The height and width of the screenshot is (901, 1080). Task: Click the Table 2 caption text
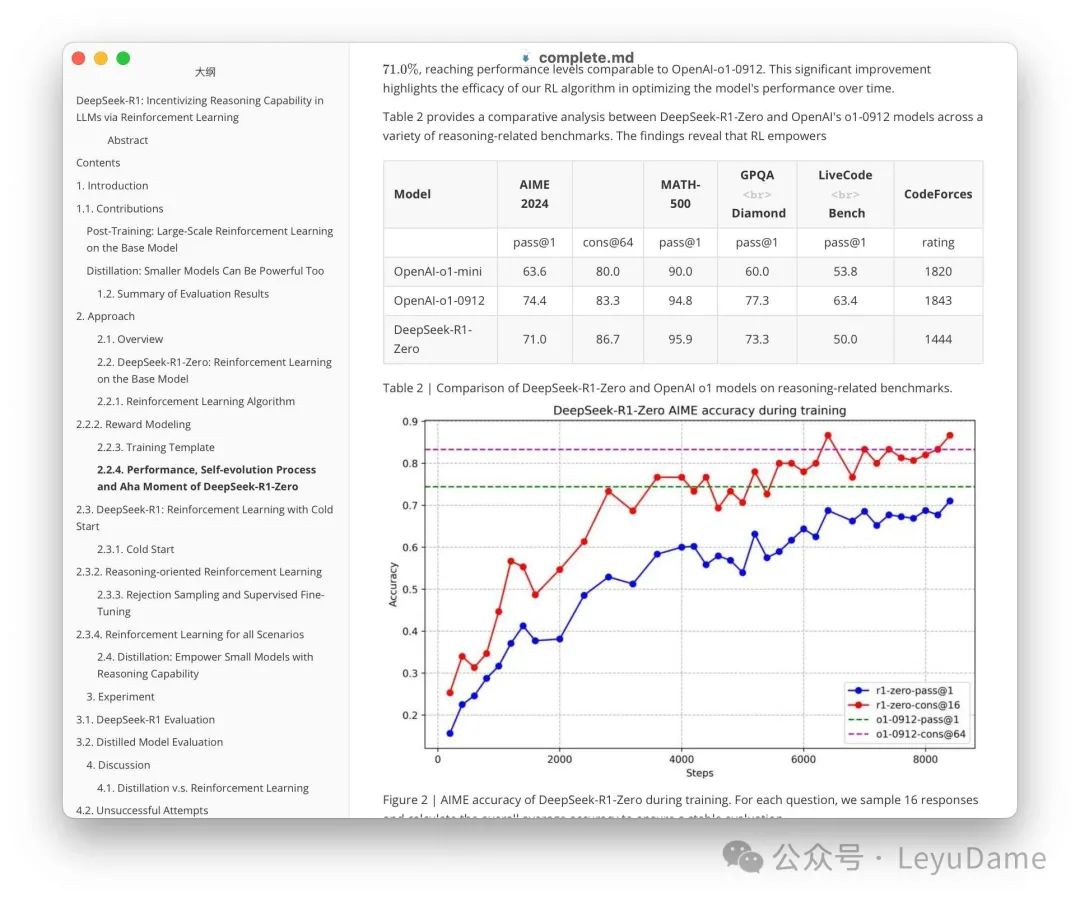pos(667,388)
